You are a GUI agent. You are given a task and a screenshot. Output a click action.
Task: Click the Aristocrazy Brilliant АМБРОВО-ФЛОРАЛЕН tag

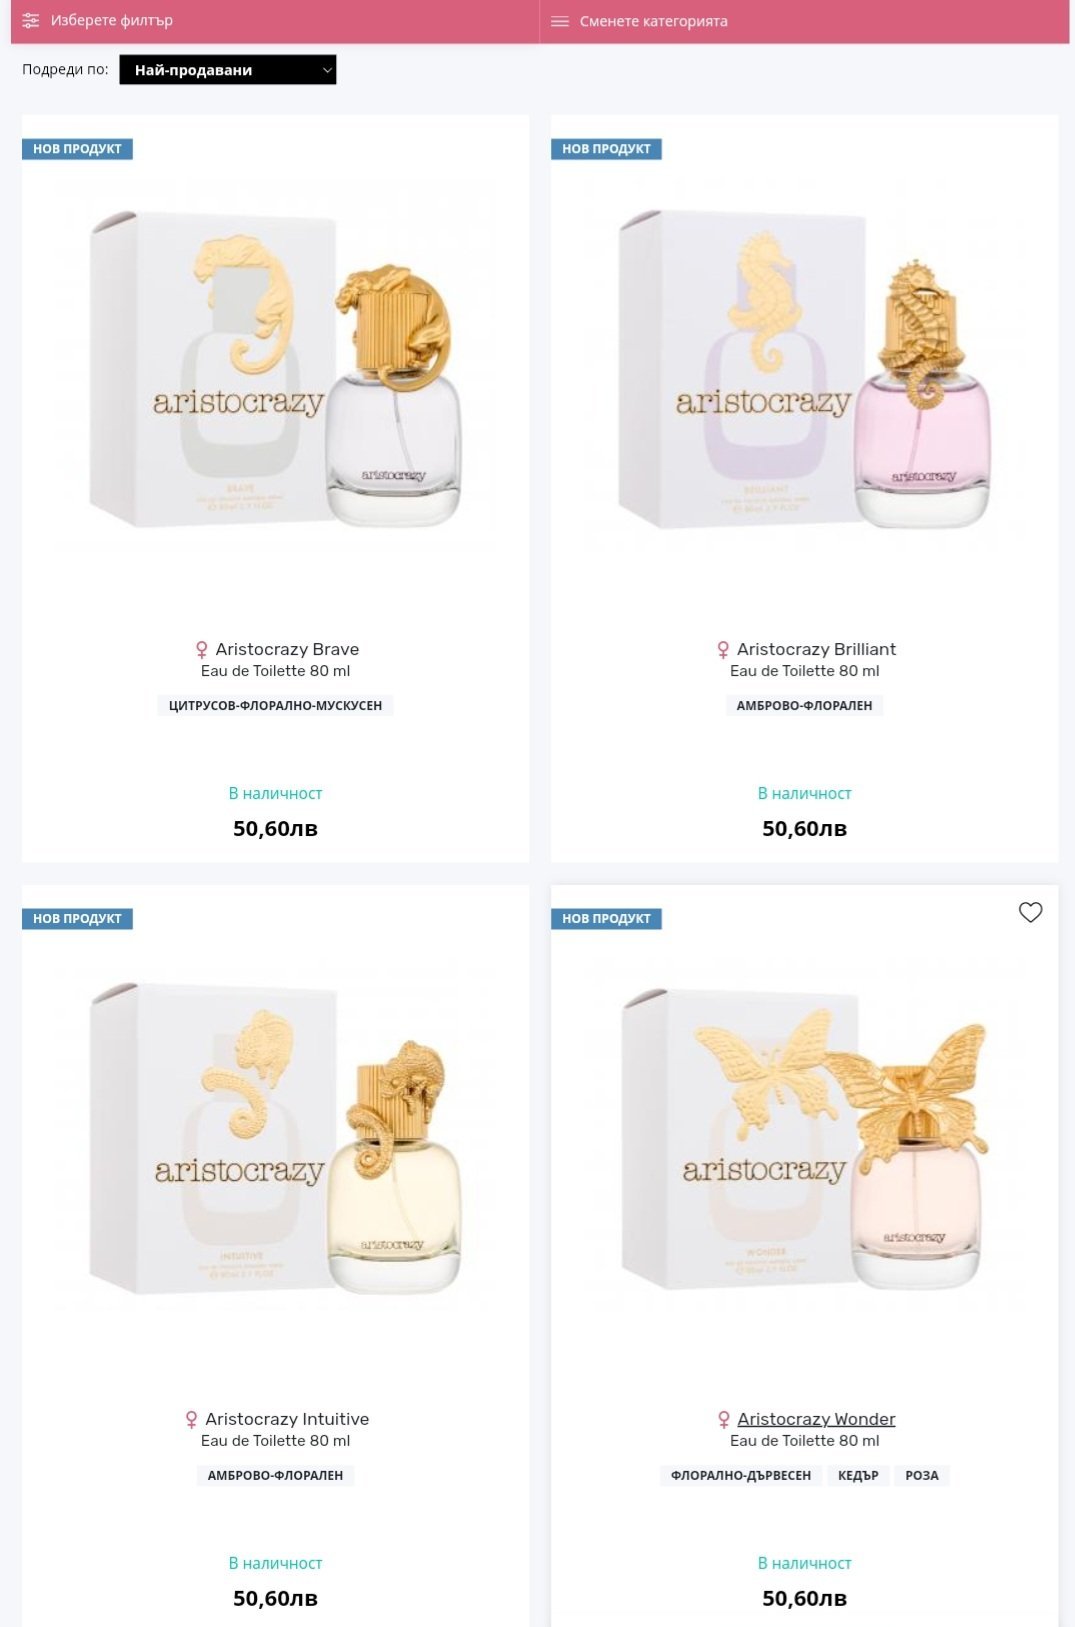point(805,706)
